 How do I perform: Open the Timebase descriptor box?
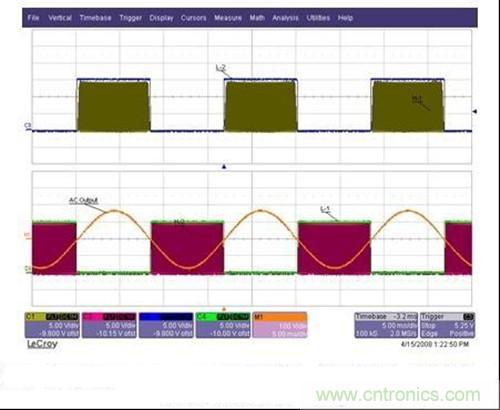pyautogui.click(x=386, y=325)
